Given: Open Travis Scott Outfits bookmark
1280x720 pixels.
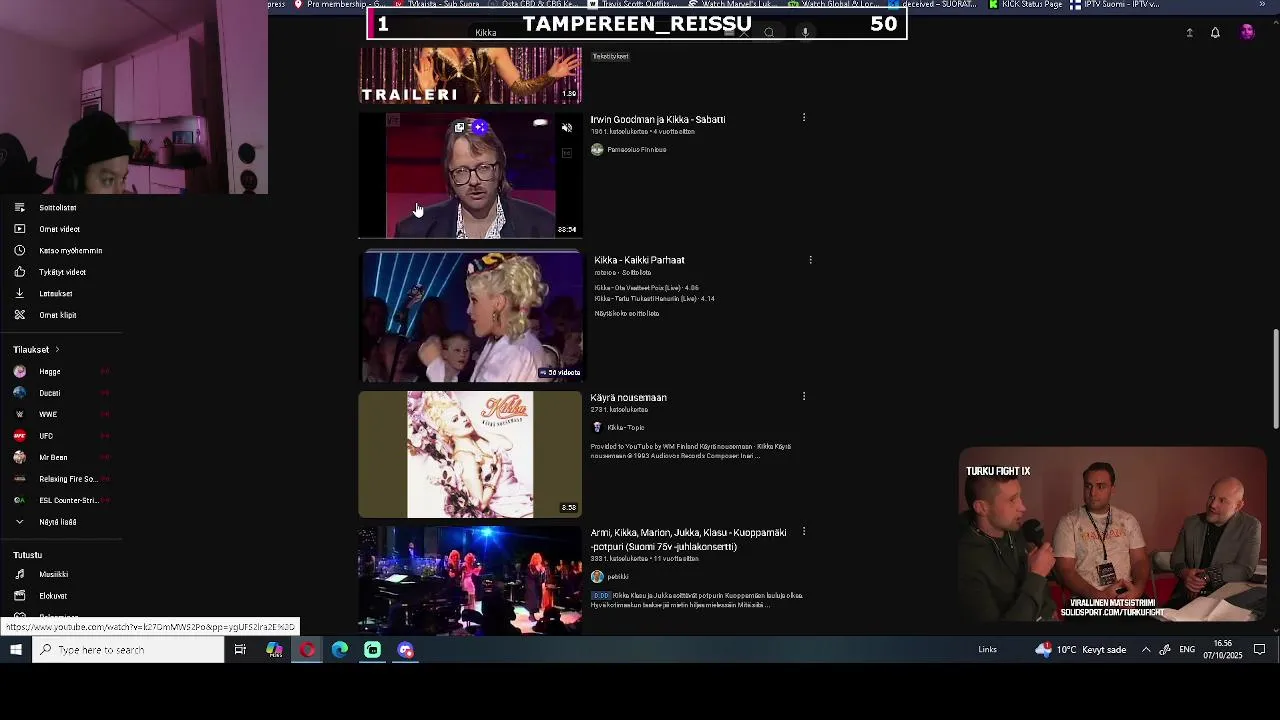Looking at the screenshot, I should [x=631, y=4].
